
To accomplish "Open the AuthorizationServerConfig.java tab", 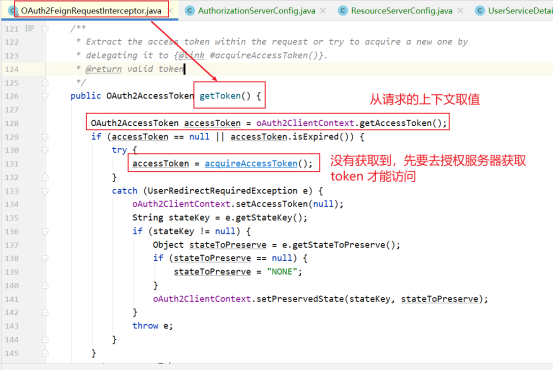I will click(x=256, y=11).
